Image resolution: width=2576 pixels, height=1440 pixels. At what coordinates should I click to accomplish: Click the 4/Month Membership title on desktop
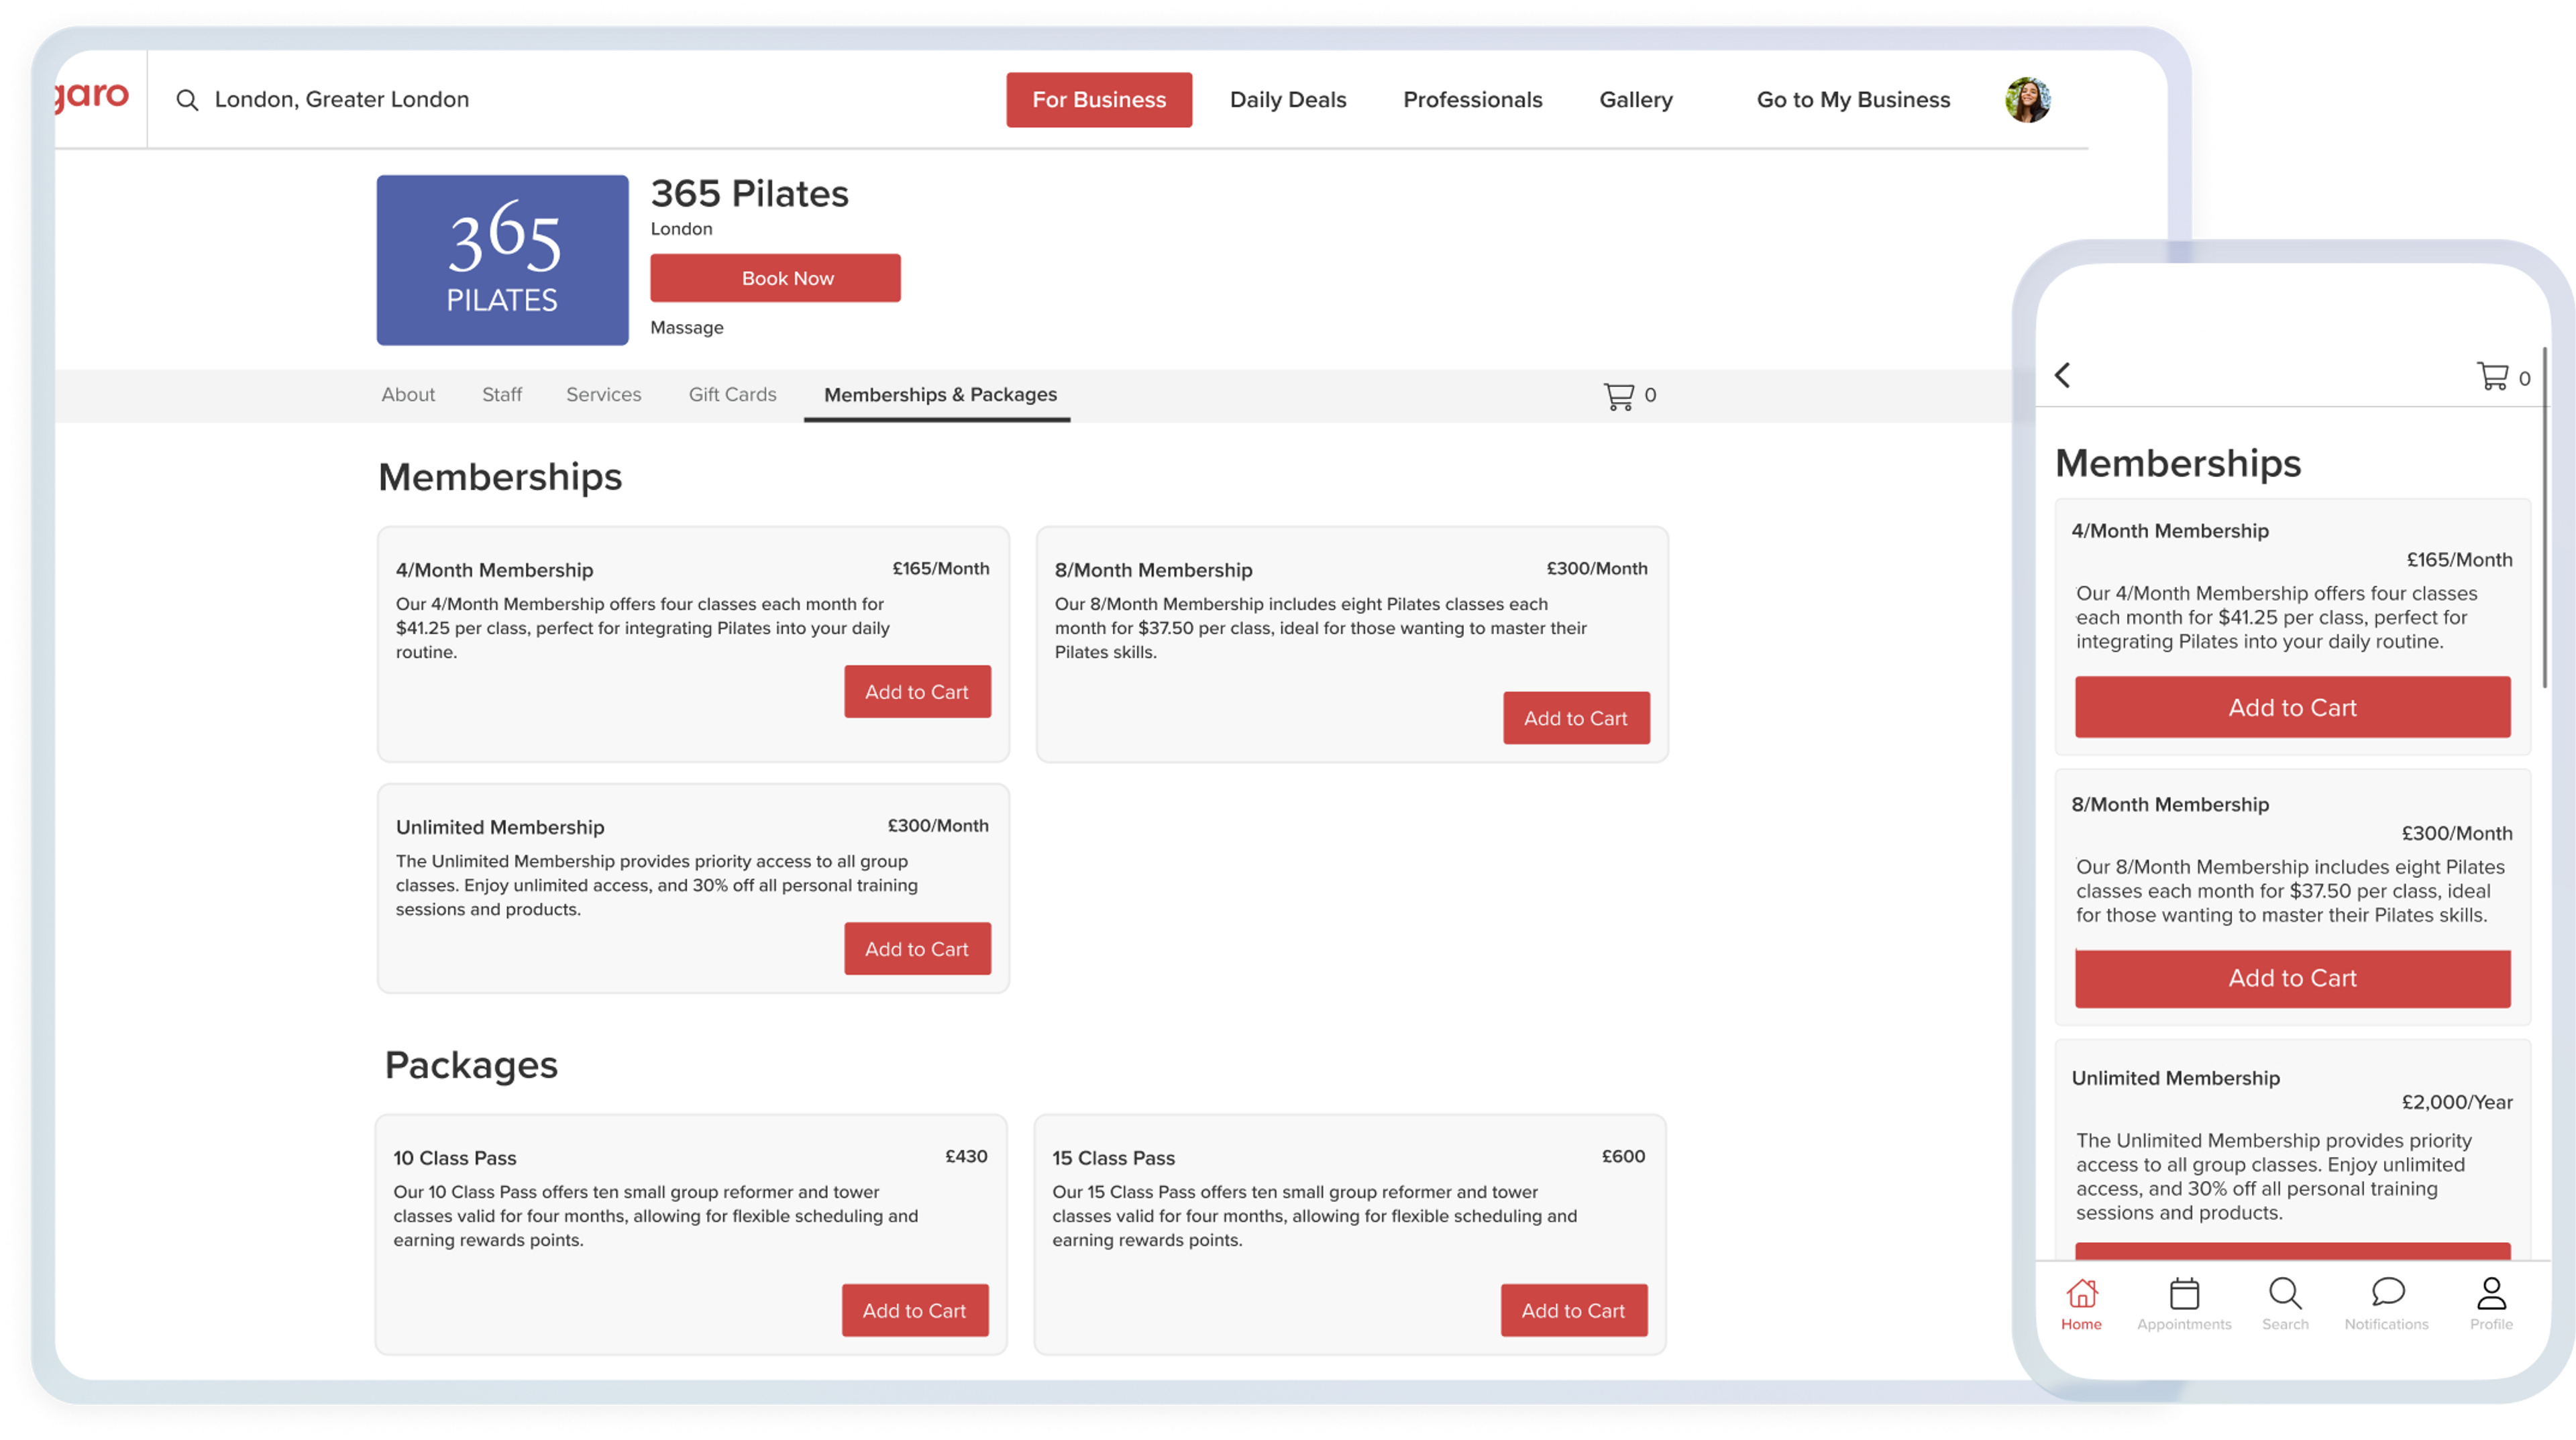pyautogui.click(x=494, y=570)
